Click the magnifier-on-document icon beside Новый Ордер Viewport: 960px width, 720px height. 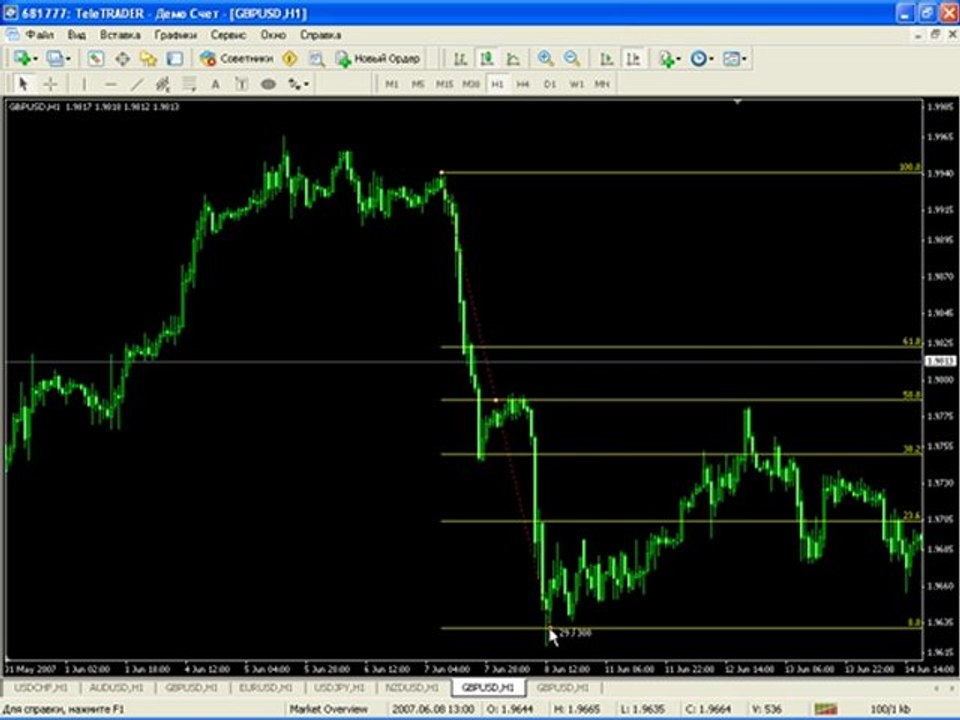(317, 59)
